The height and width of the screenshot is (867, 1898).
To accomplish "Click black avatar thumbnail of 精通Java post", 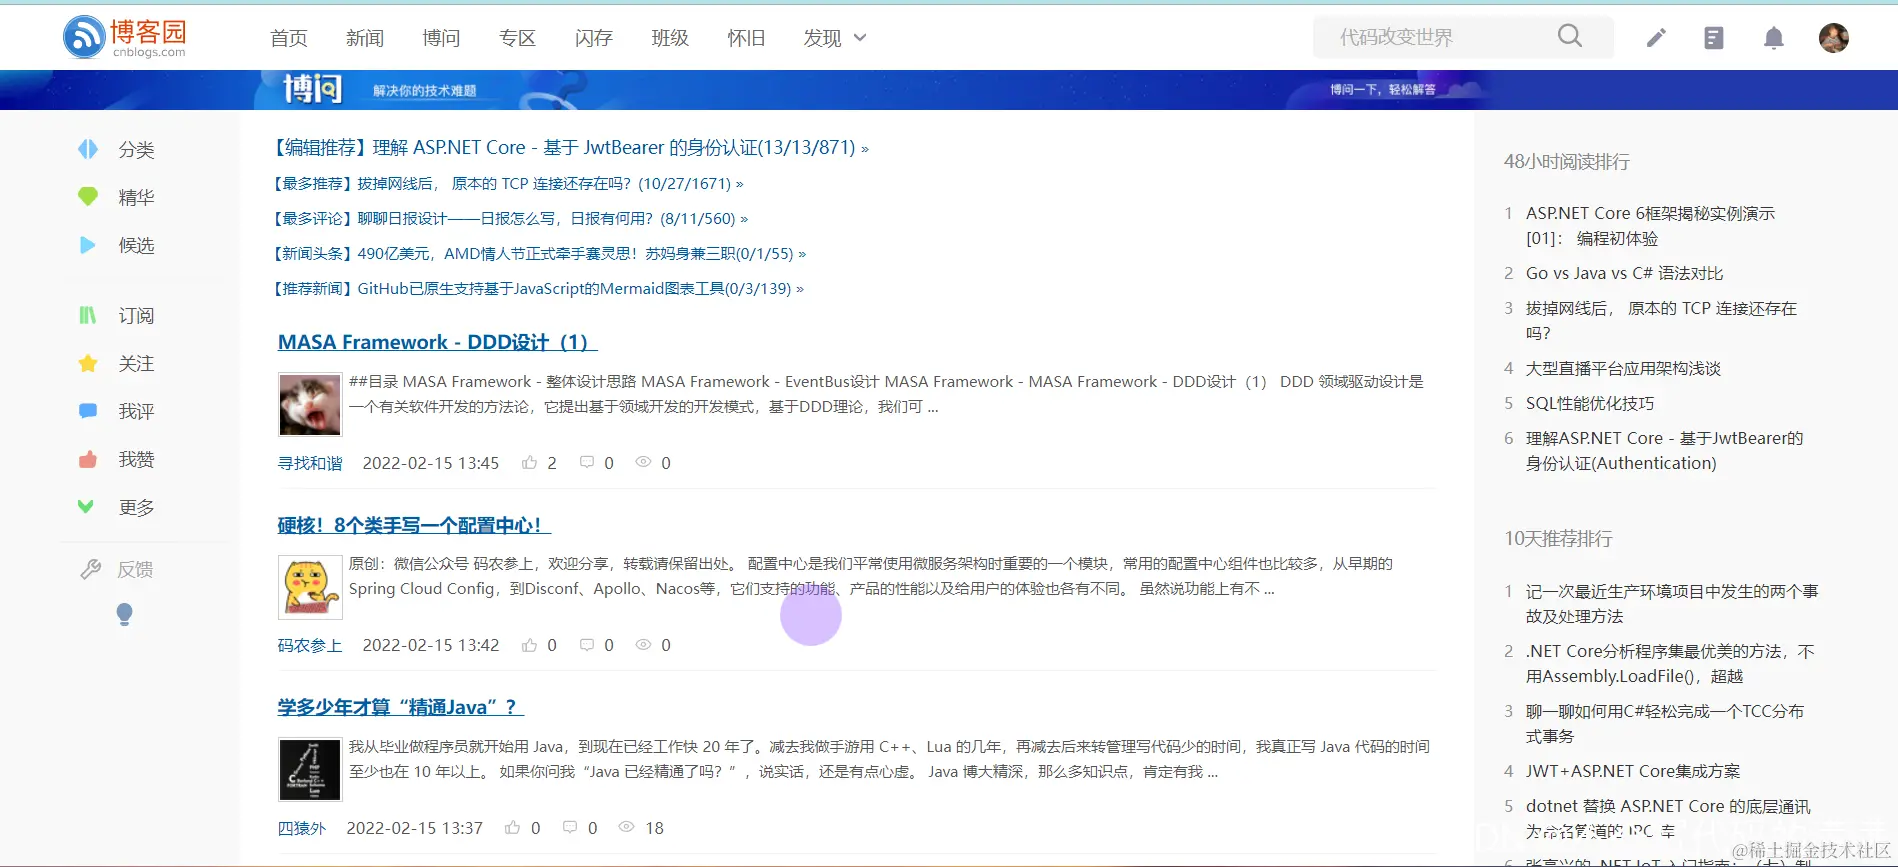I will 310,769.
